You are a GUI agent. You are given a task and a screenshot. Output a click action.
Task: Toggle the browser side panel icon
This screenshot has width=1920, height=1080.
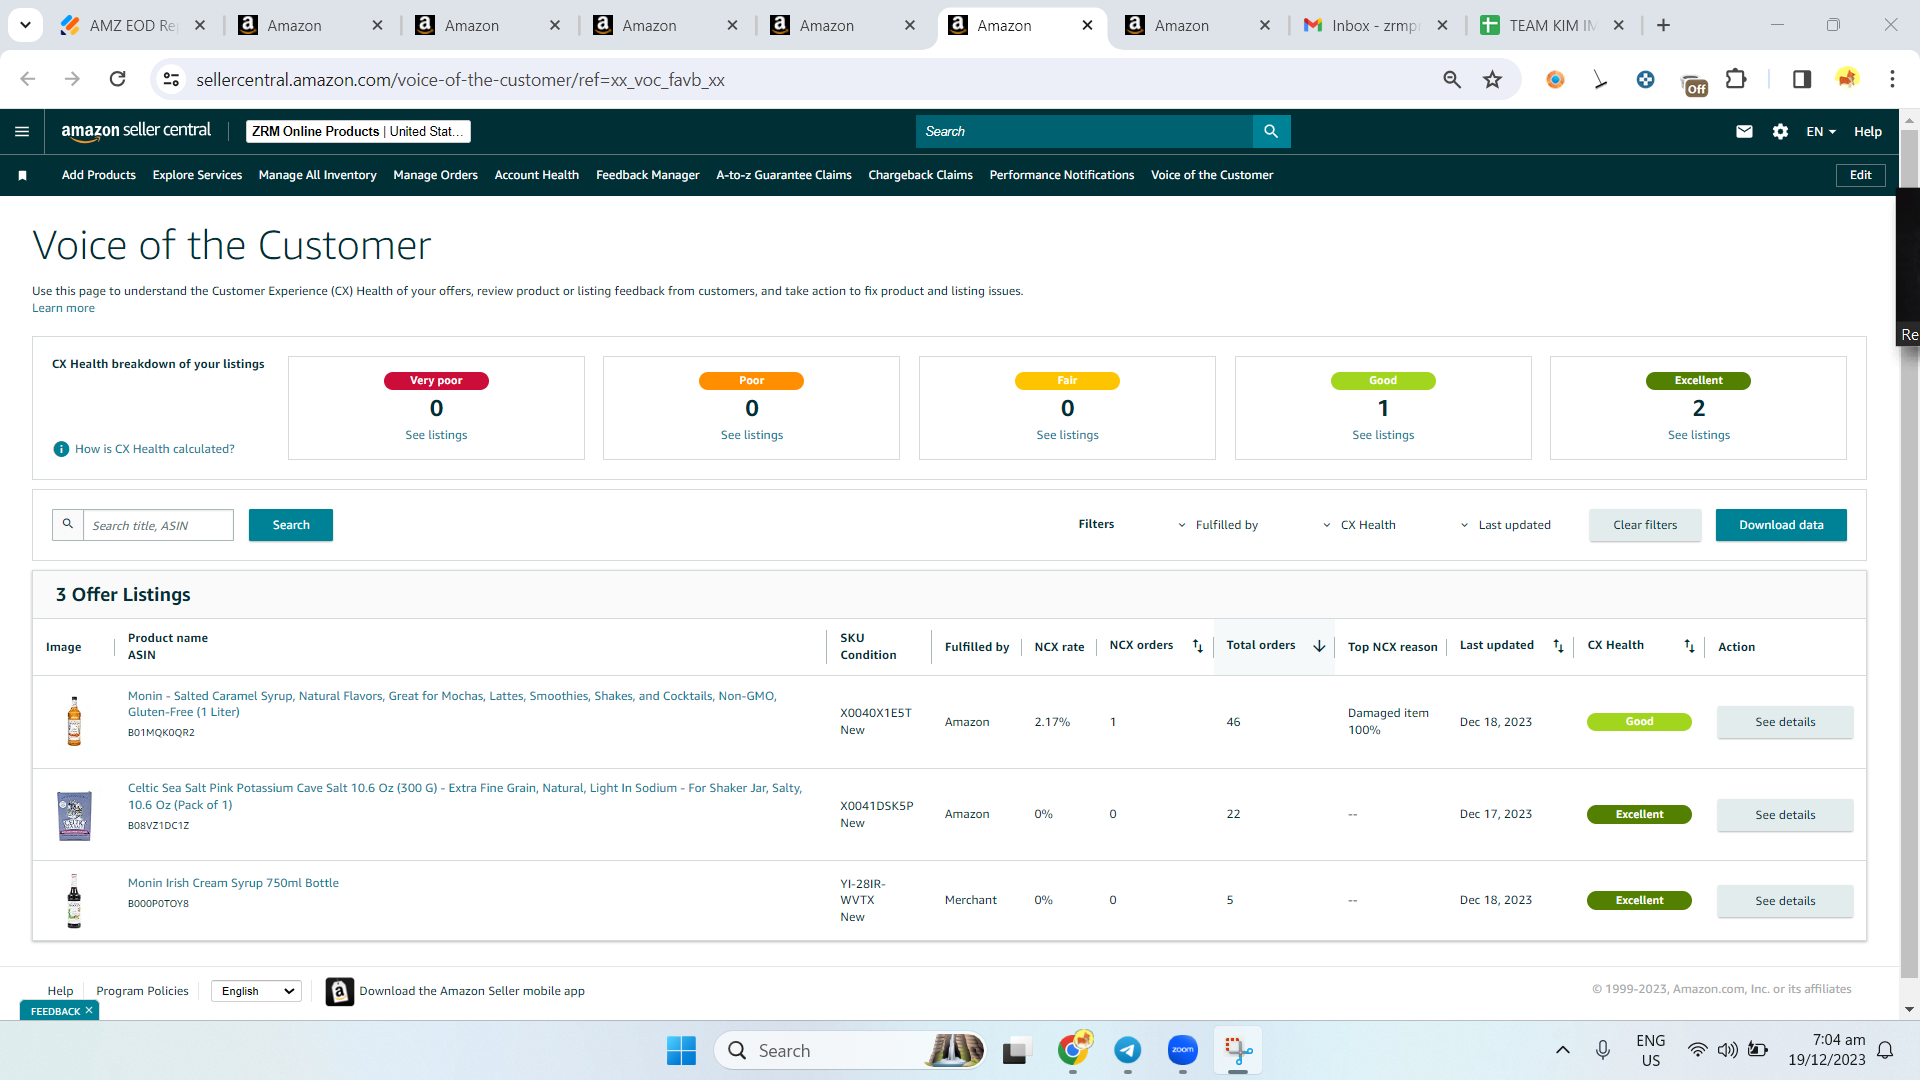[x=1801, y=79]
